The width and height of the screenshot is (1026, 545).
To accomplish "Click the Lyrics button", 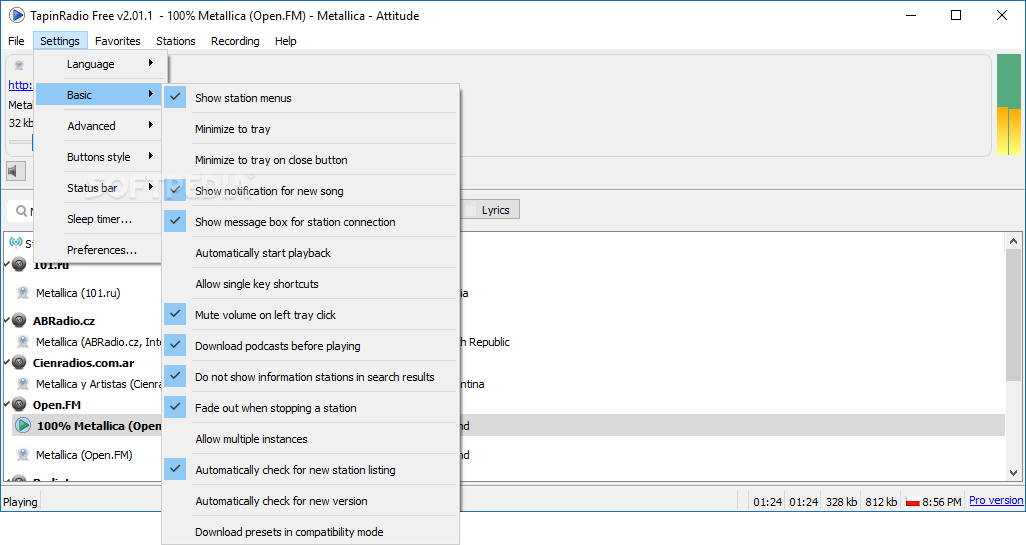I will click(491, 209).
